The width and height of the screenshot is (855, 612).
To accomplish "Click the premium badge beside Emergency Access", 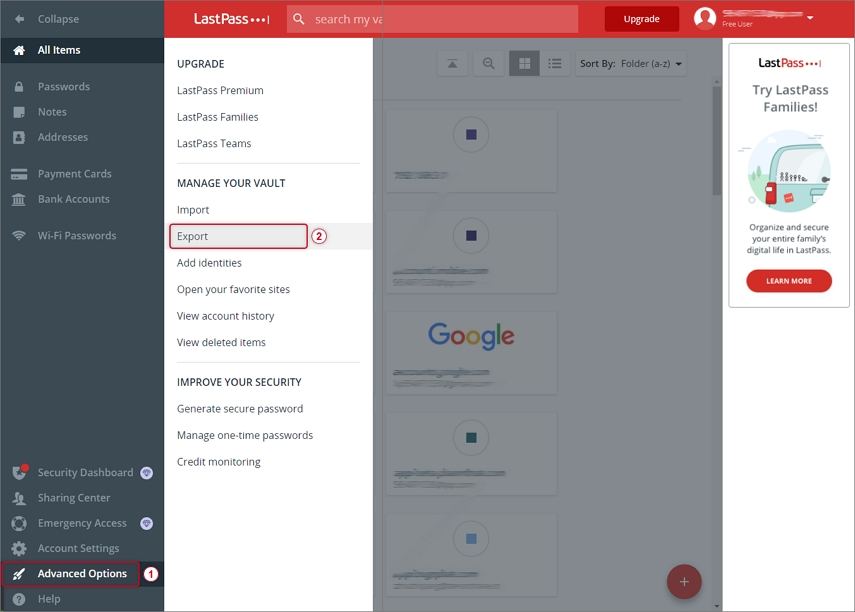I will 146,524.
